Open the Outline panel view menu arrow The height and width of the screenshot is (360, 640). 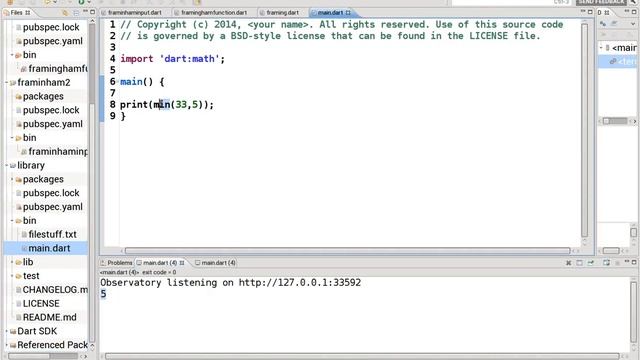633,24
